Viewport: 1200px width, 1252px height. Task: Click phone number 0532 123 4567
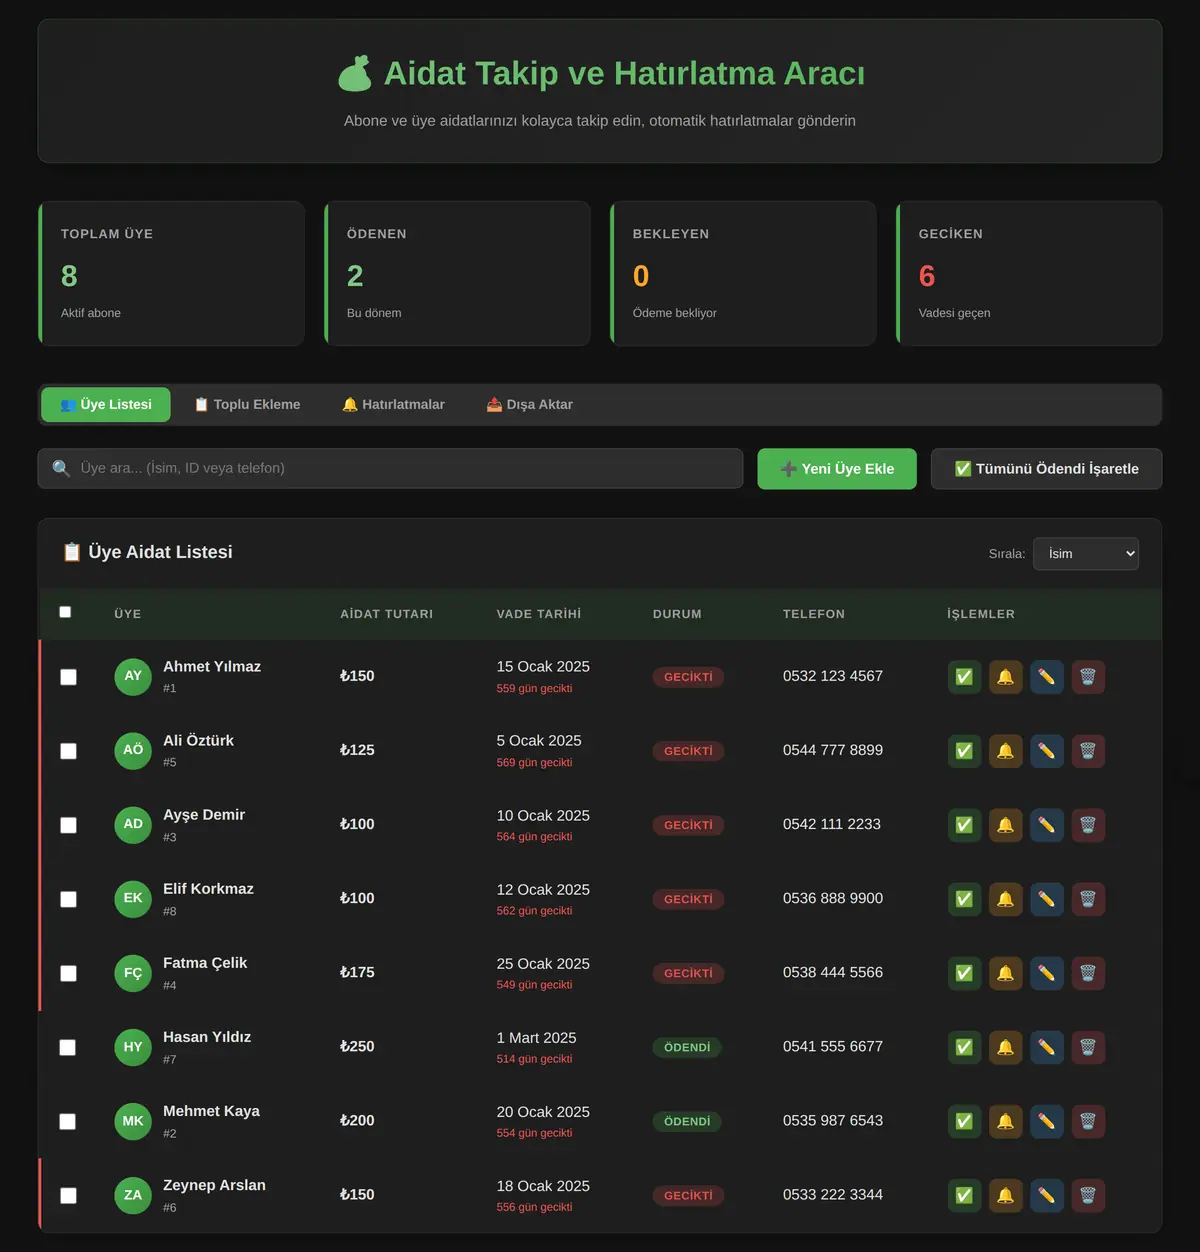coord(833,676)
